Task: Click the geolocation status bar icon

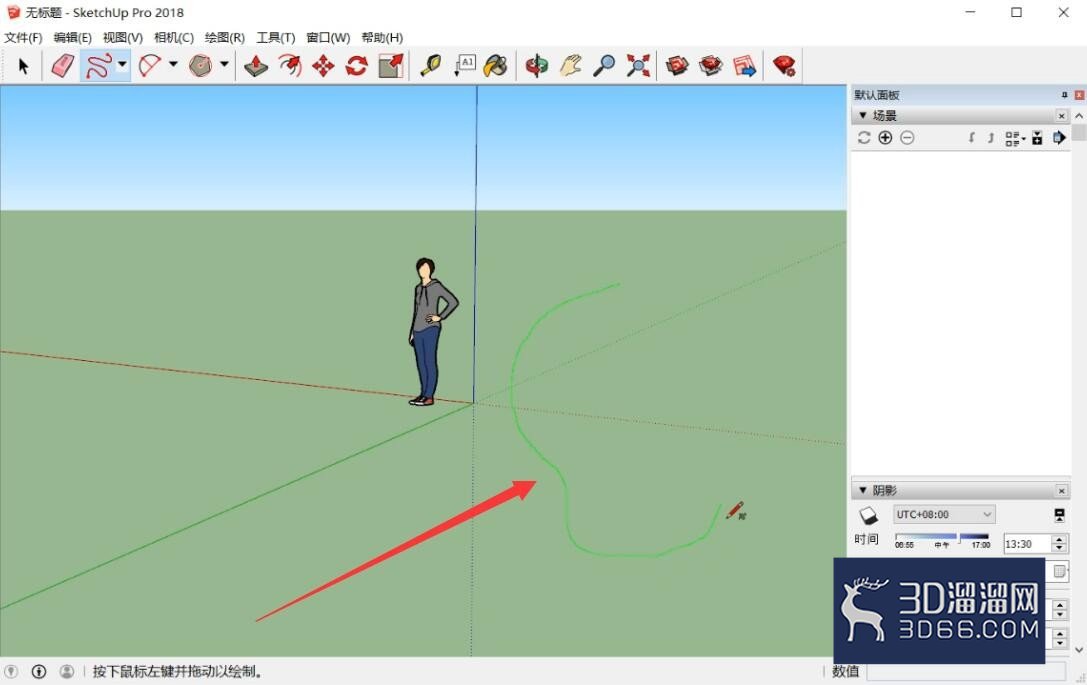Action: click(10, 671)
